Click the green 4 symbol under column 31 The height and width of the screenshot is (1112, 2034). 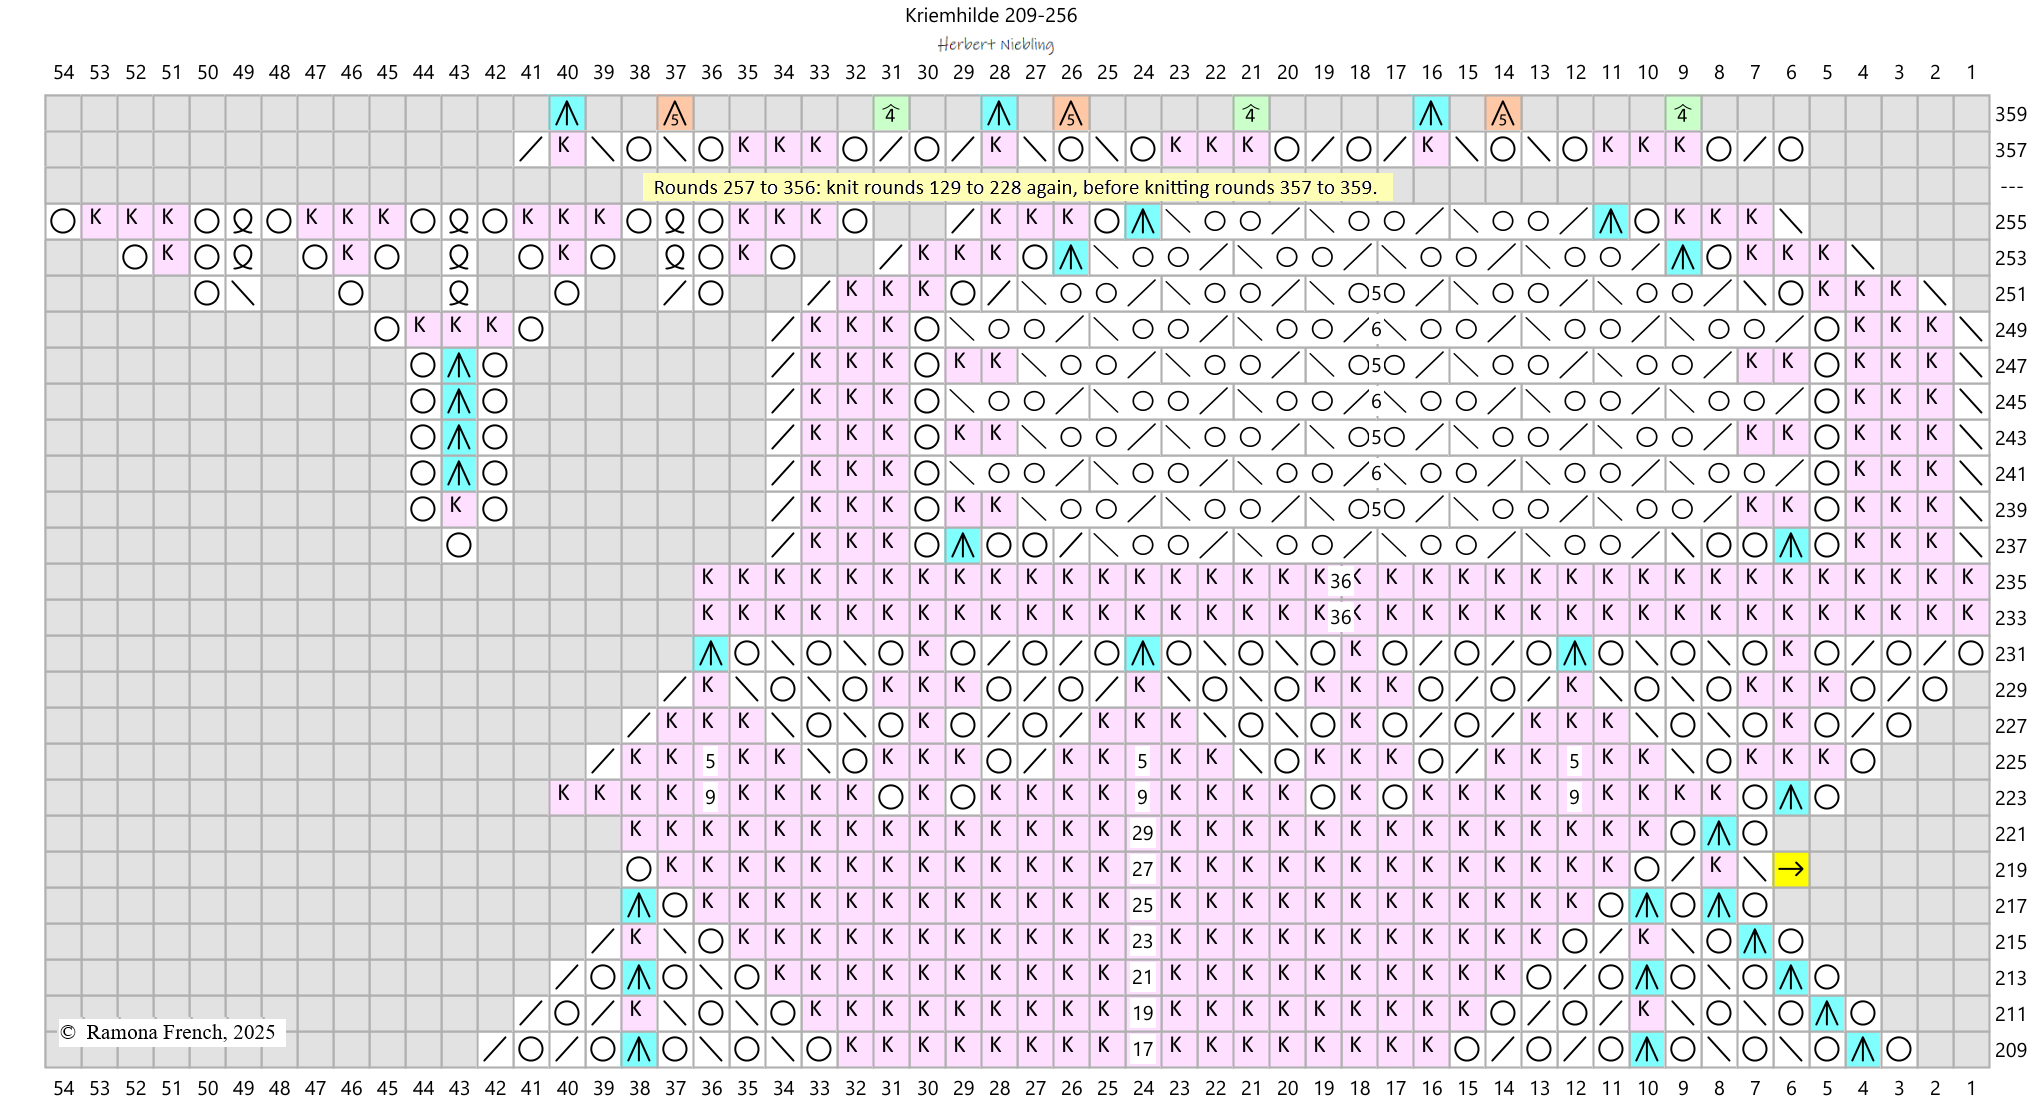[x=890, y=114]
